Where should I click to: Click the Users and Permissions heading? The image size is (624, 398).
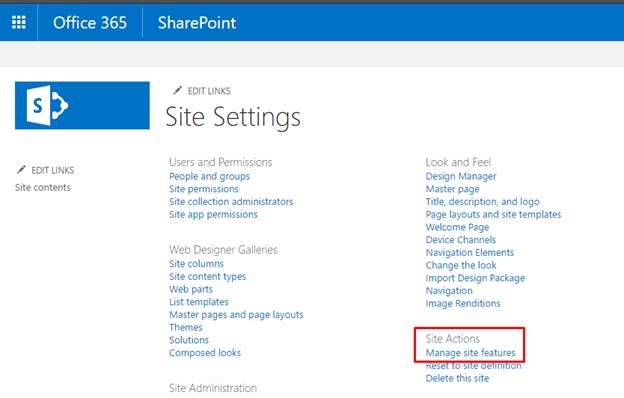(220, 162)
